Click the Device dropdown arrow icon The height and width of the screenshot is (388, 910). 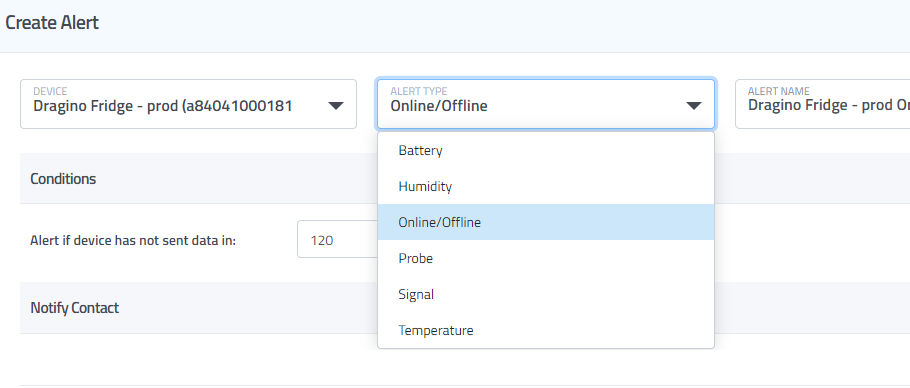(x=335, y=106)
